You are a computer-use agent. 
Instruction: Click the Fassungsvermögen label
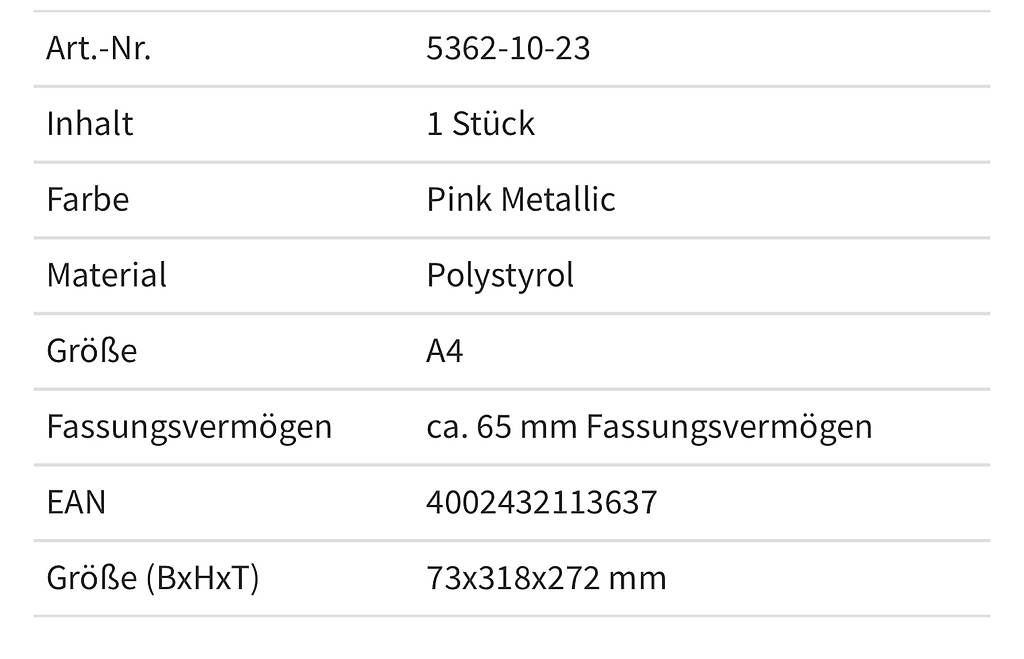pyautogui.click(x=189, y=428)
